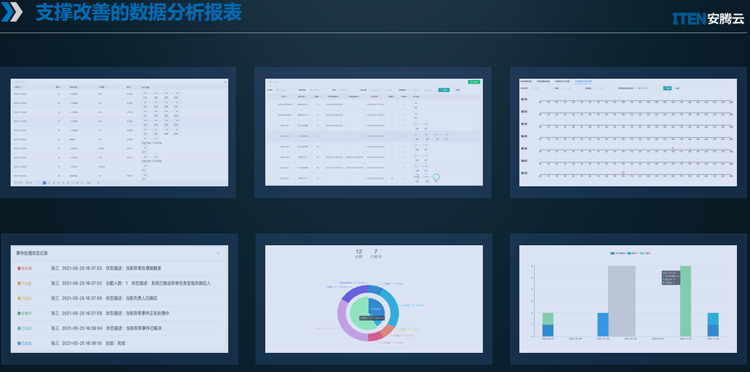Click the teal query button in the timeline report
The width and height of the screenshot is (750, 372).
(667, 88)
